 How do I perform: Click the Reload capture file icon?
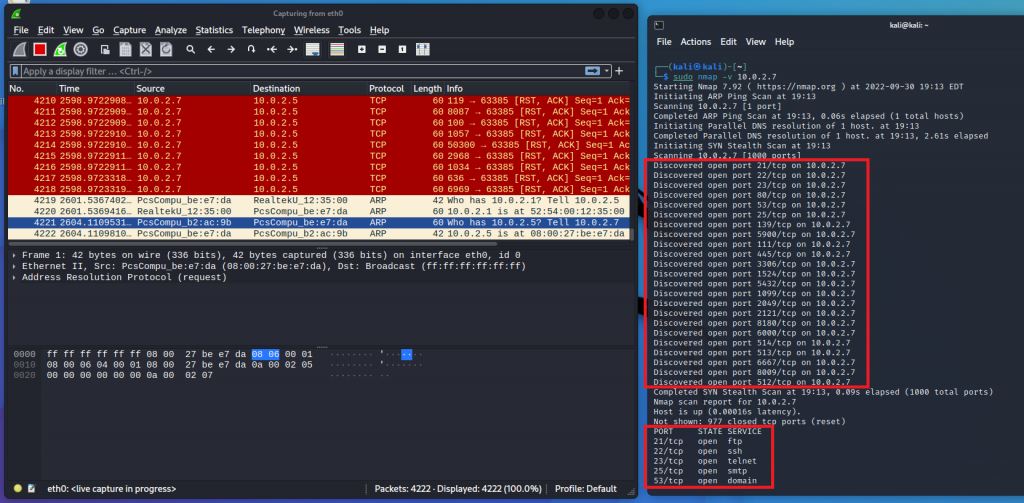coord(166,49)
